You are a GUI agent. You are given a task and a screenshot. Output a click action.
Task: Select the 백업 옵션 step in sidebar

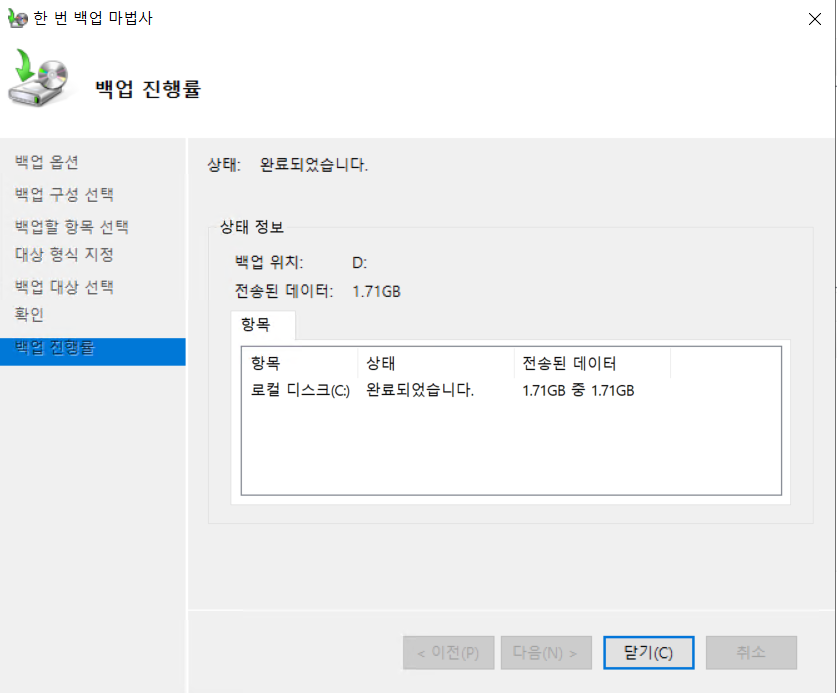point(47,162)
